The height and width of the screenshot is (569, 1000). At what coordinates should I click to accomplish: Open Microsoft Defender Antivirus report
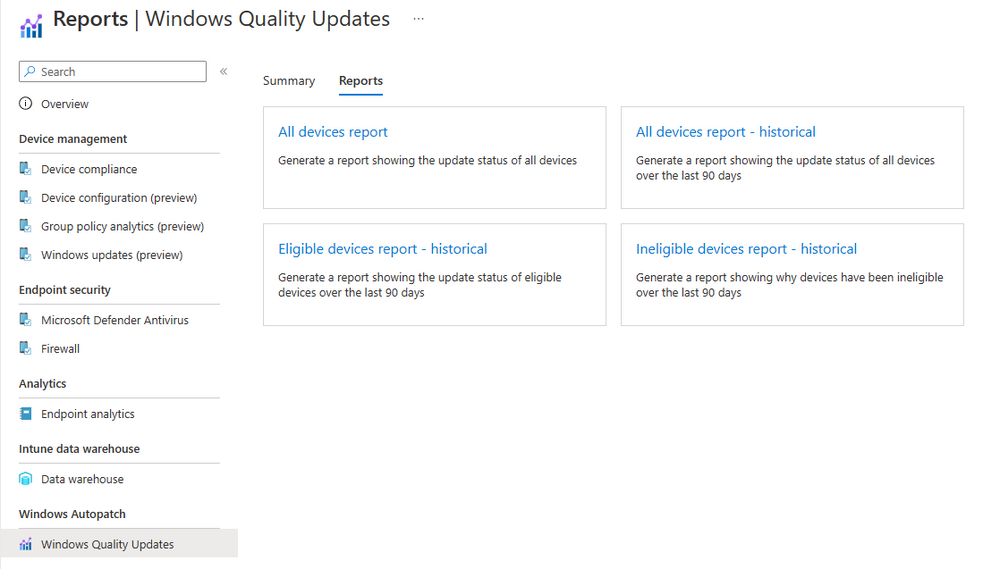[x=115, y=320]
